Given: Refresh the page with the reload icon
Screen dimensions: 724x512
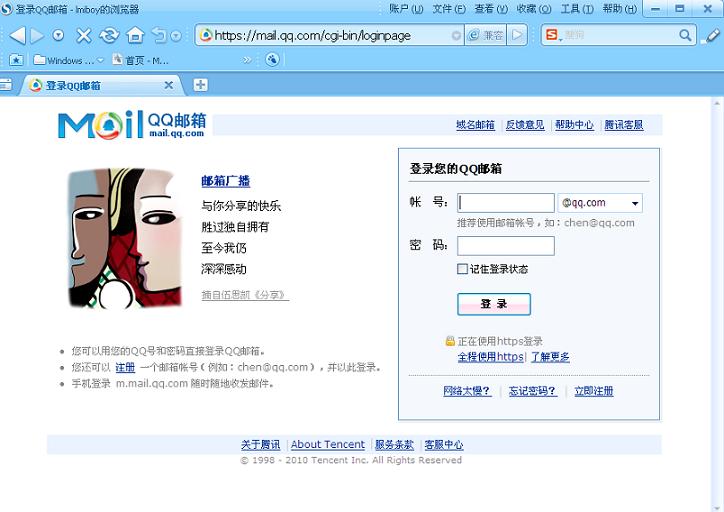Looking at the screenshot, I should tap(109, 36).
